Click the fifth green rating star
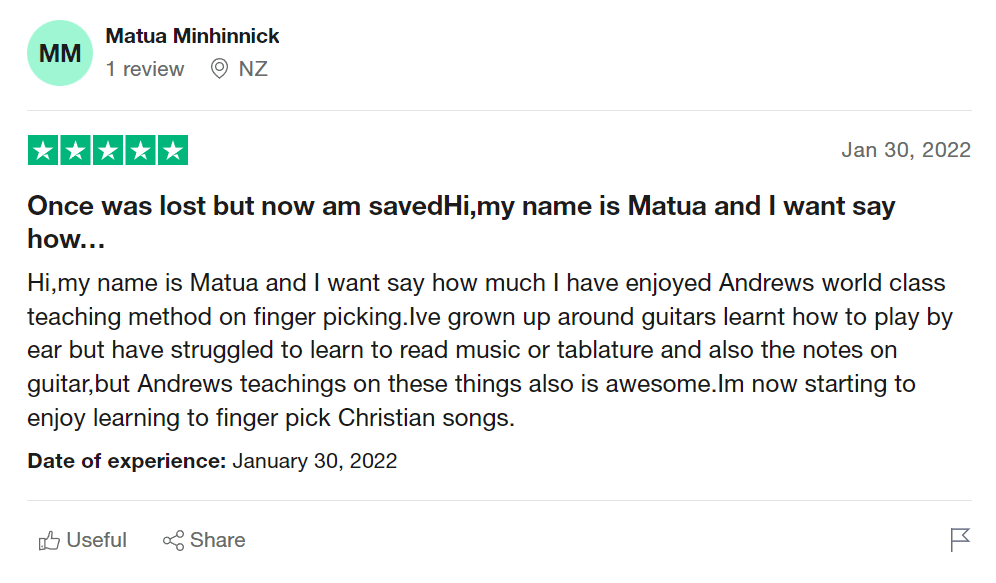Viewport: 996px width, 583px height. (x=173, y=150)
